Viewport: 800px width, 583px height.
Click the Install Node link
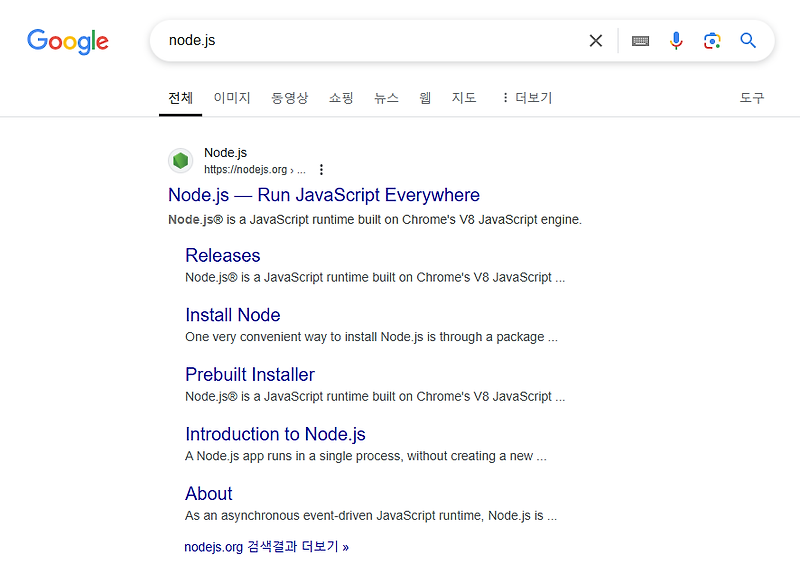(232, 315)
